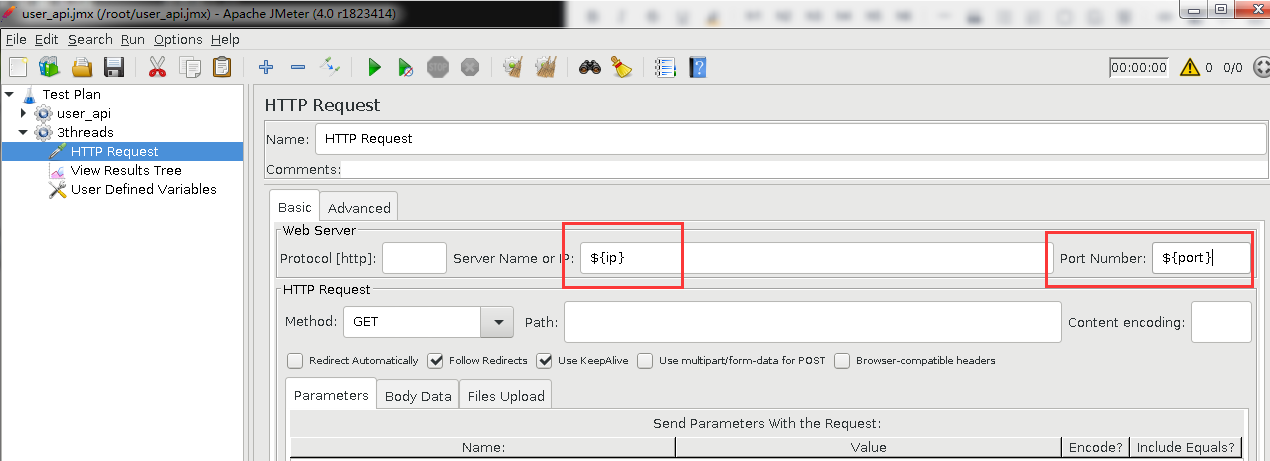Select user_api thread group in tree

click(84, 113)
